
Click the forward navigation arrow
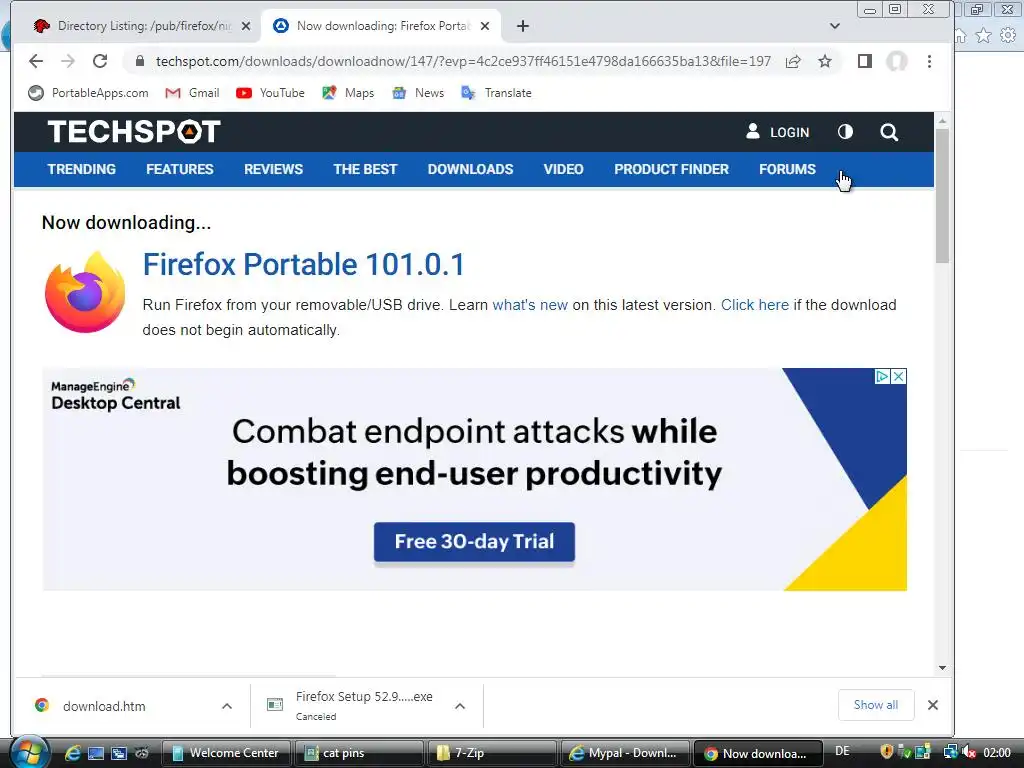click(68, 61)
